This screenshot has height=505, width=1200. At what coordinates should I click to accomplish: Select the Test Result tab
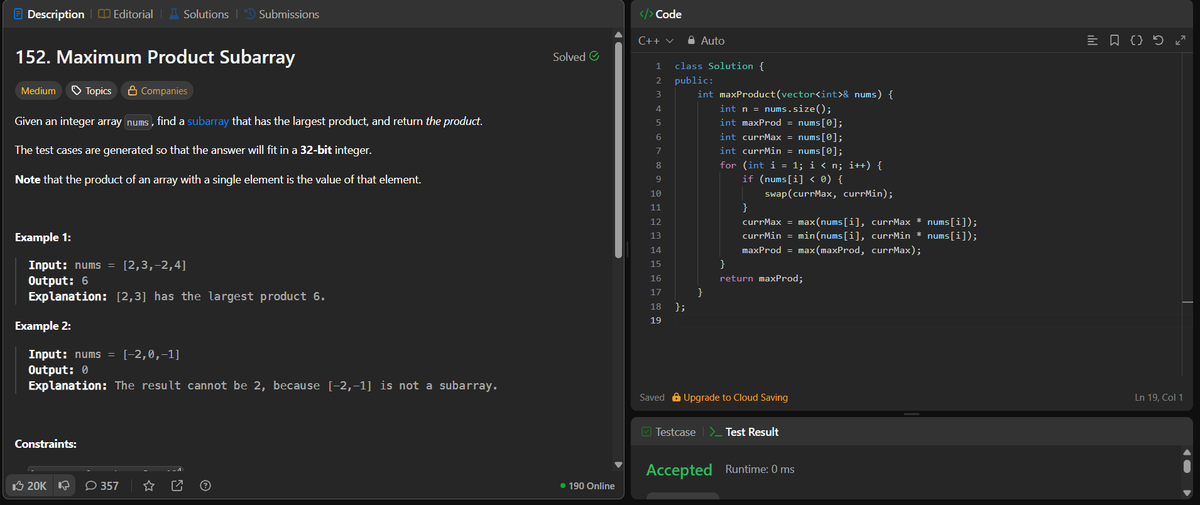coord(744,432)
